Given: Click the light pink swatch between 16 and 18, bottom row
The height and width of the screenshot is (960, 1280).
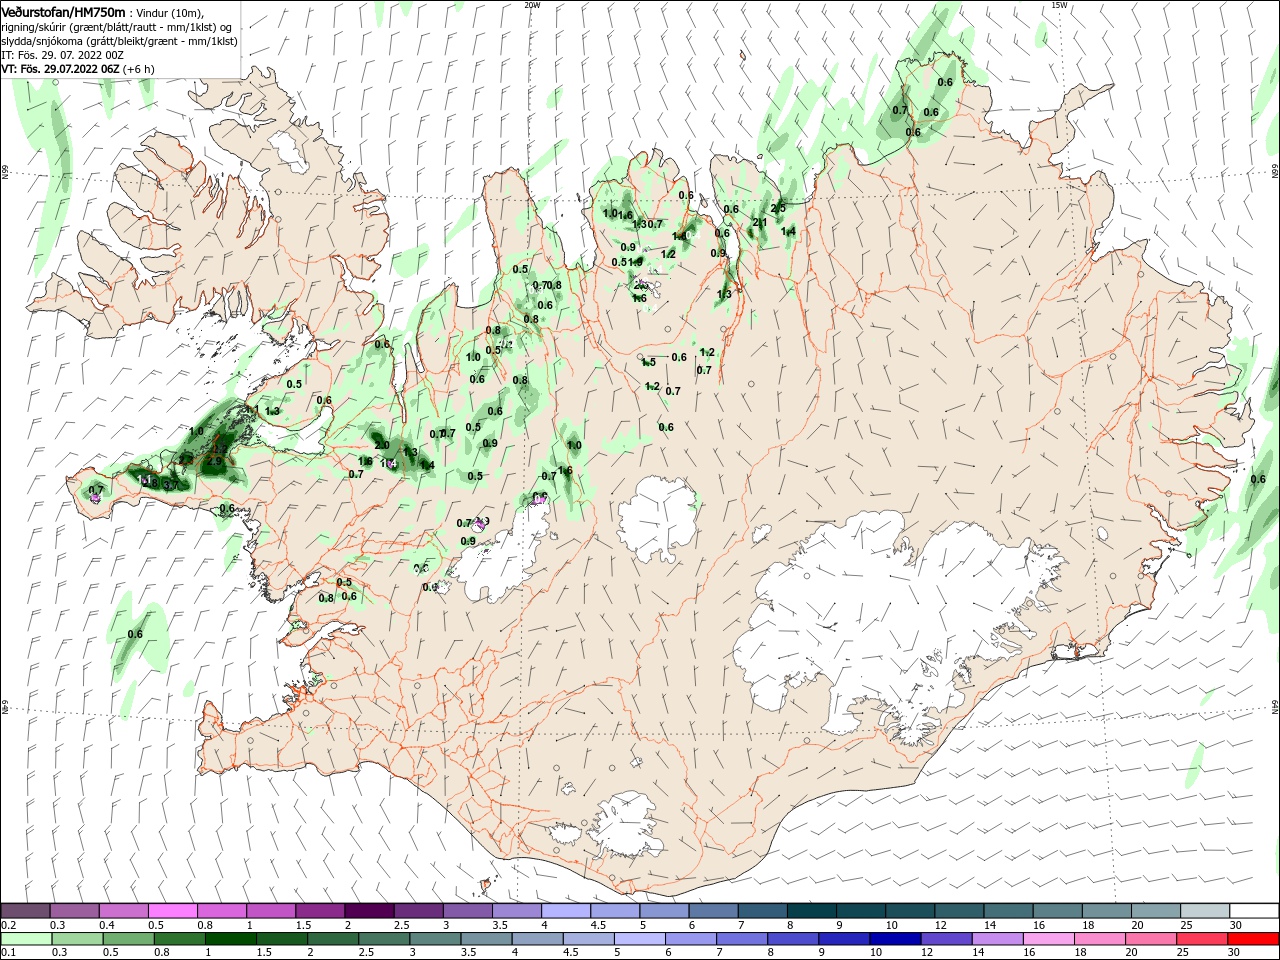Looking at the screenshot, I should pyautogui.click(x=1048, y=940).
